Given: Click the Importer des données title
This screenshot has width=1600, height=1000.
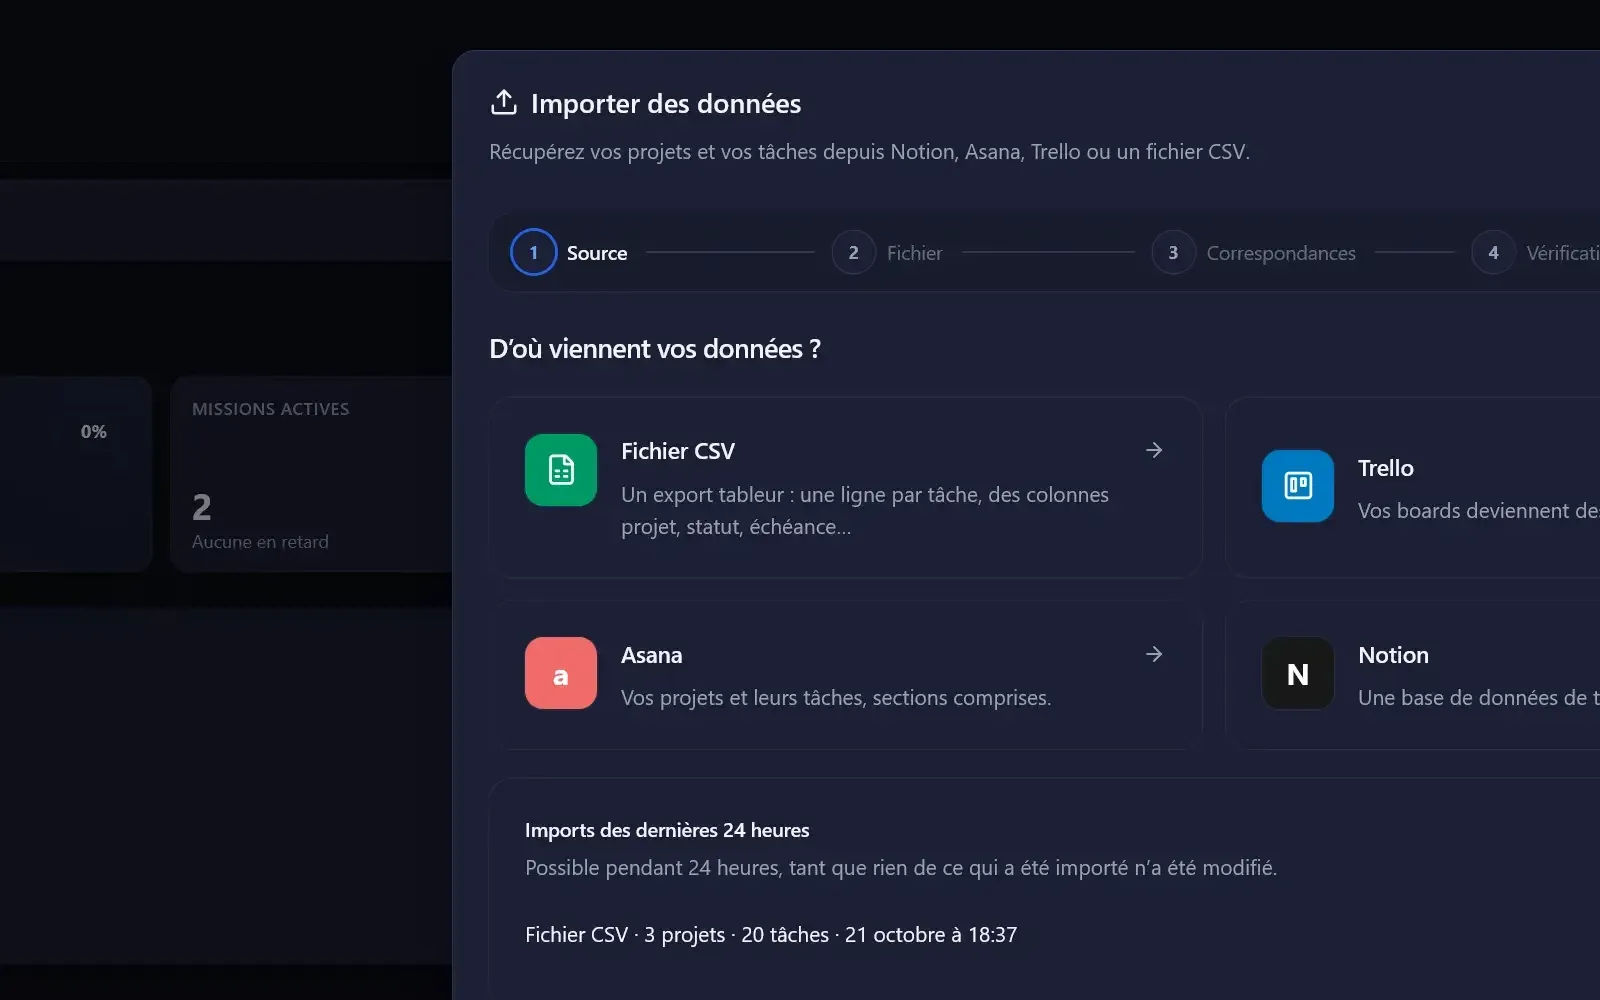Looking at the screenshot, I should coord(666,104).
